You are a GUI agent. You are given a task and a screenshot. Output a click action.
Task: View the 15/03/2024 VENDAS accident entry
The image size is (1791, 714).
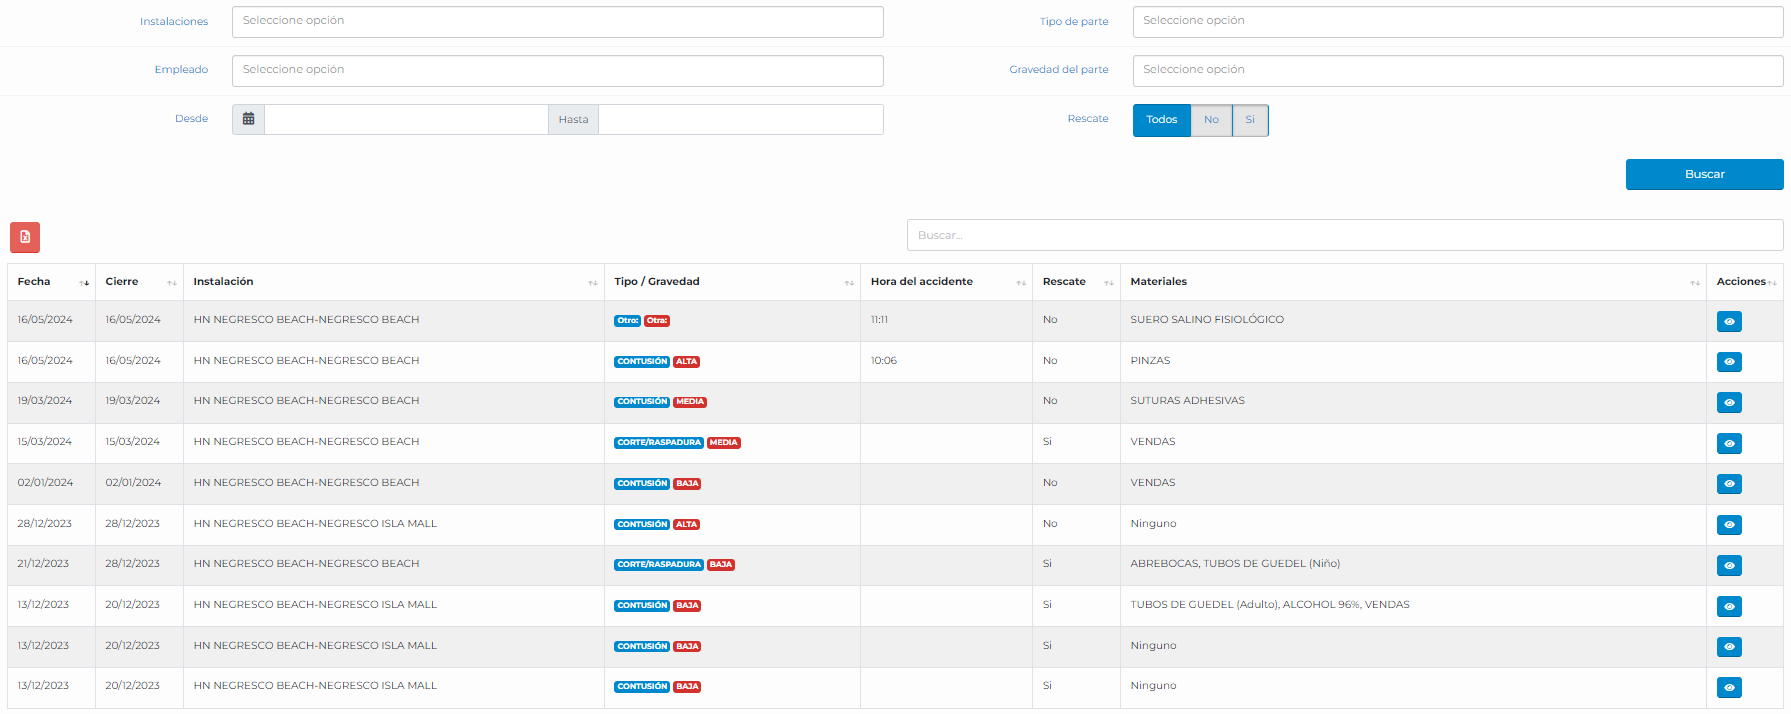coord(1728,443)
